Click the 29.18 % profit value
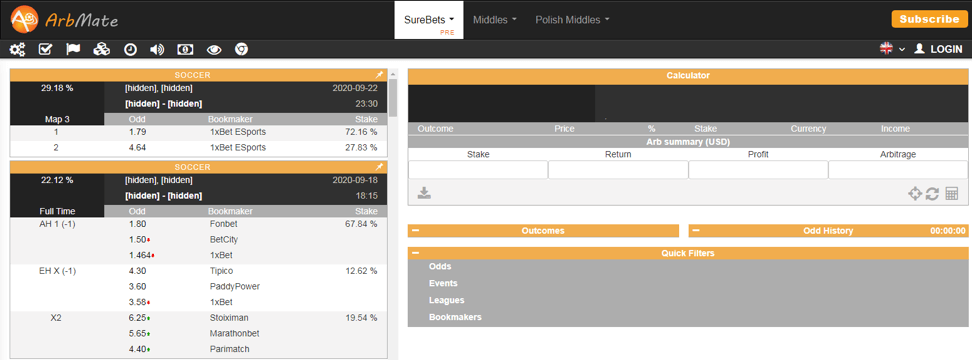Screen dimensions: 972x360 pos(57,88)
